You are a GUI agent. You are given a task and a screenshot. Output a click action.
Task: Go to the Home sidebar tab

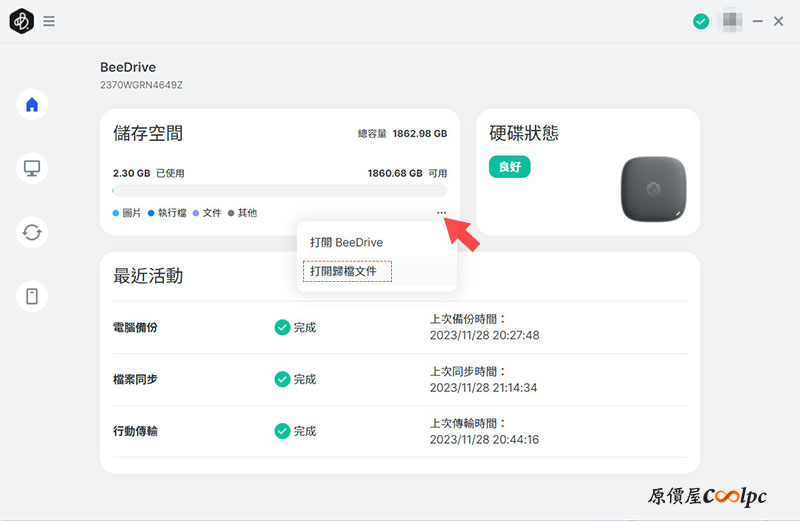[32, 104]
